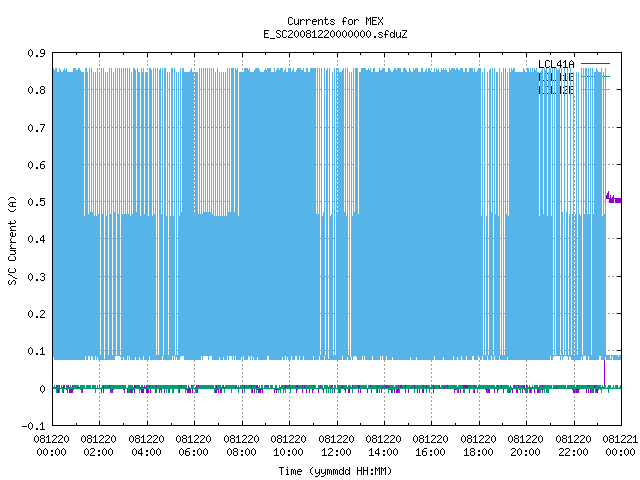The width and height of the screenshot is (640, 480).
Task: Click the 0.9 y-axis value
Action: [36, 53]
